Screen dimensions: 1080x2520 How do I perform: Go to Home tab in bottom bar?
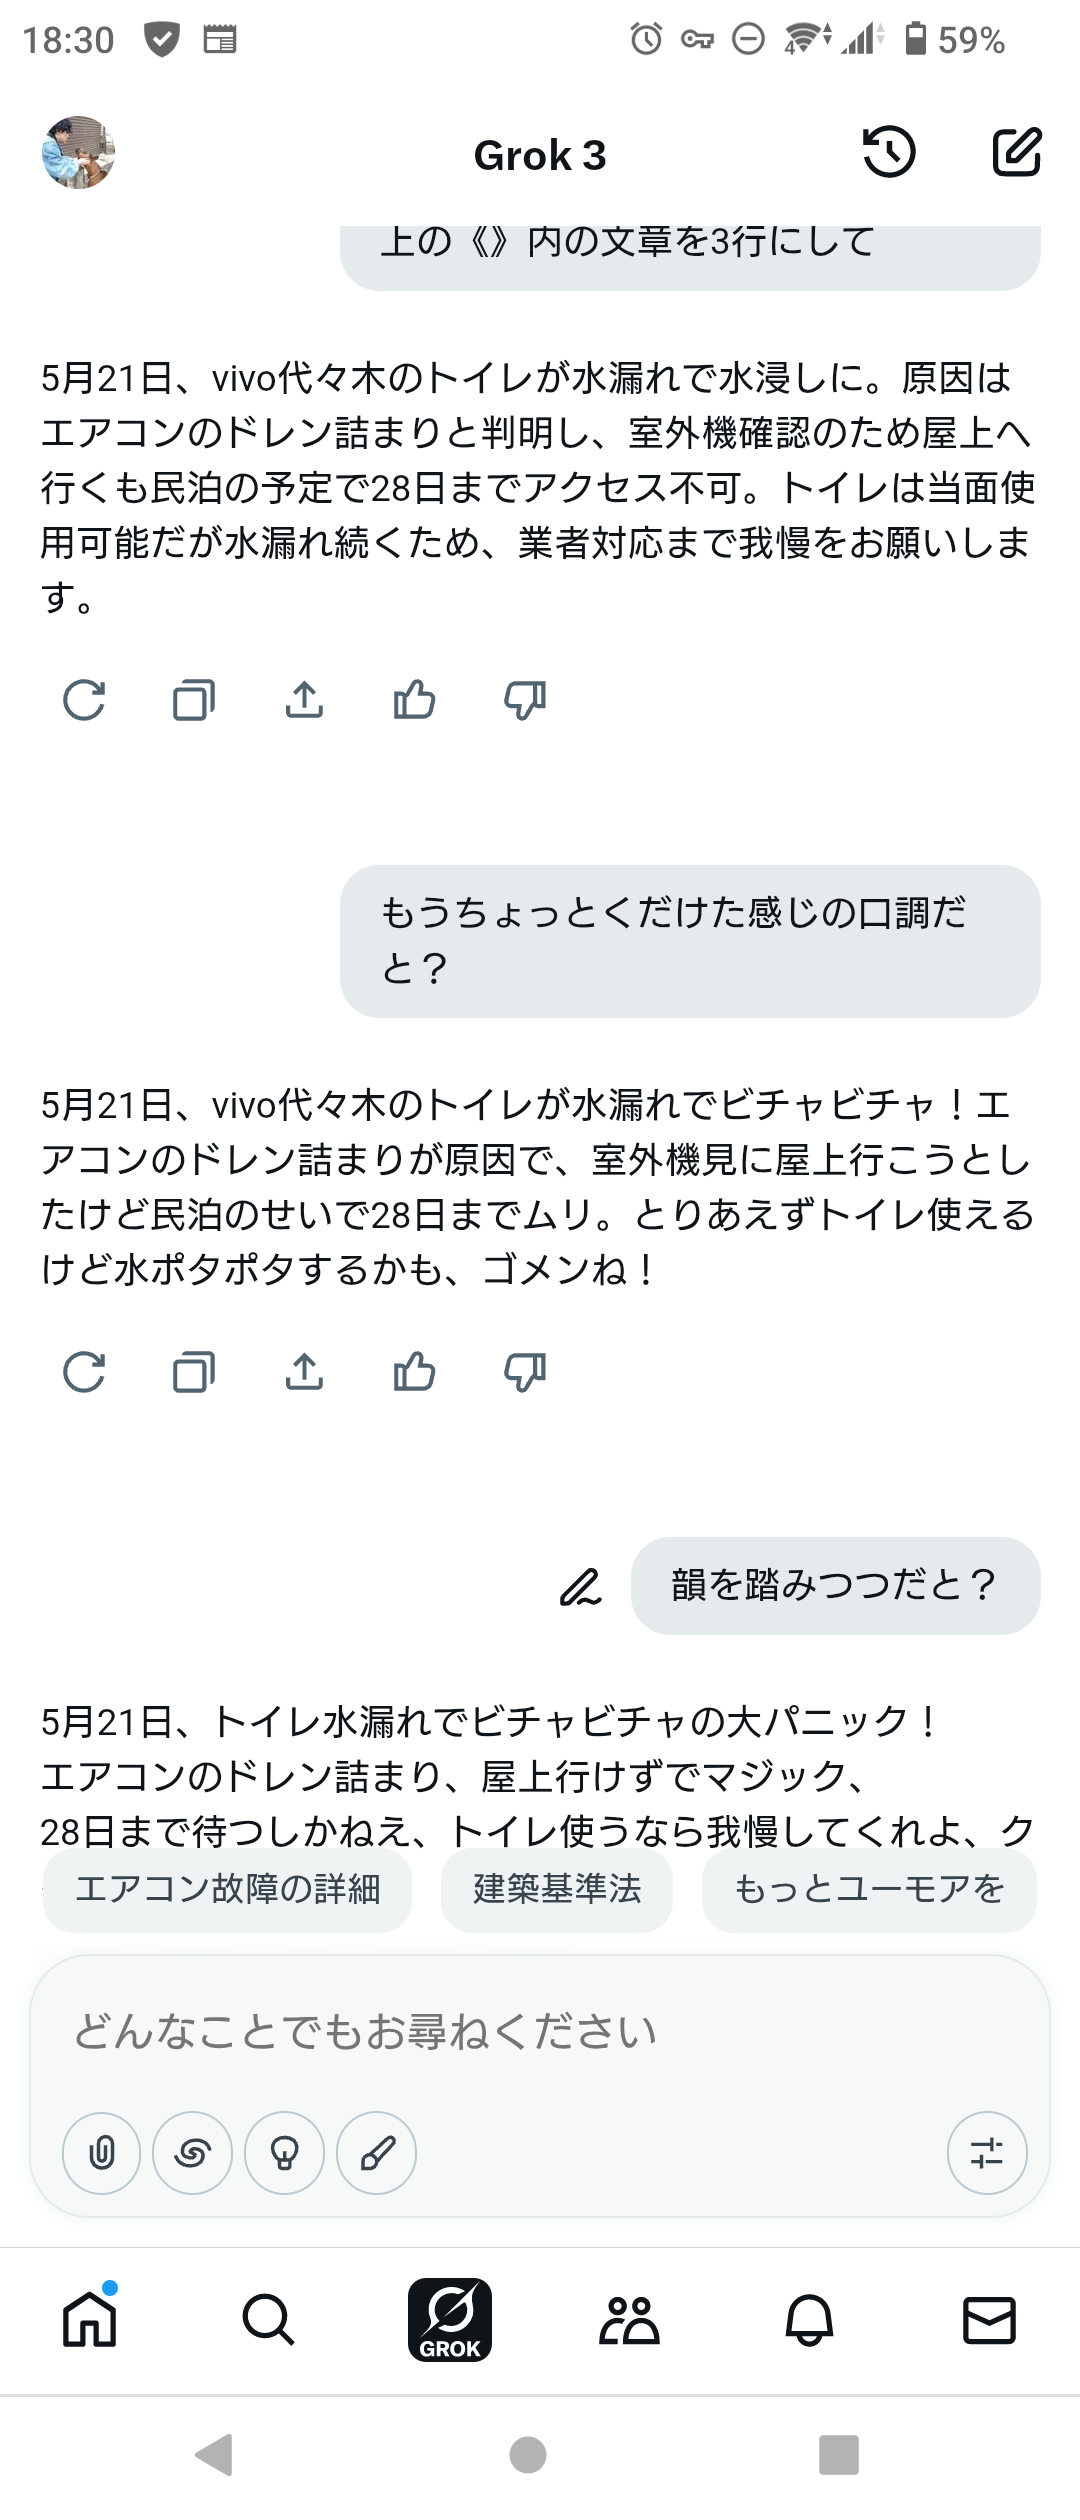coord(90,2319)
